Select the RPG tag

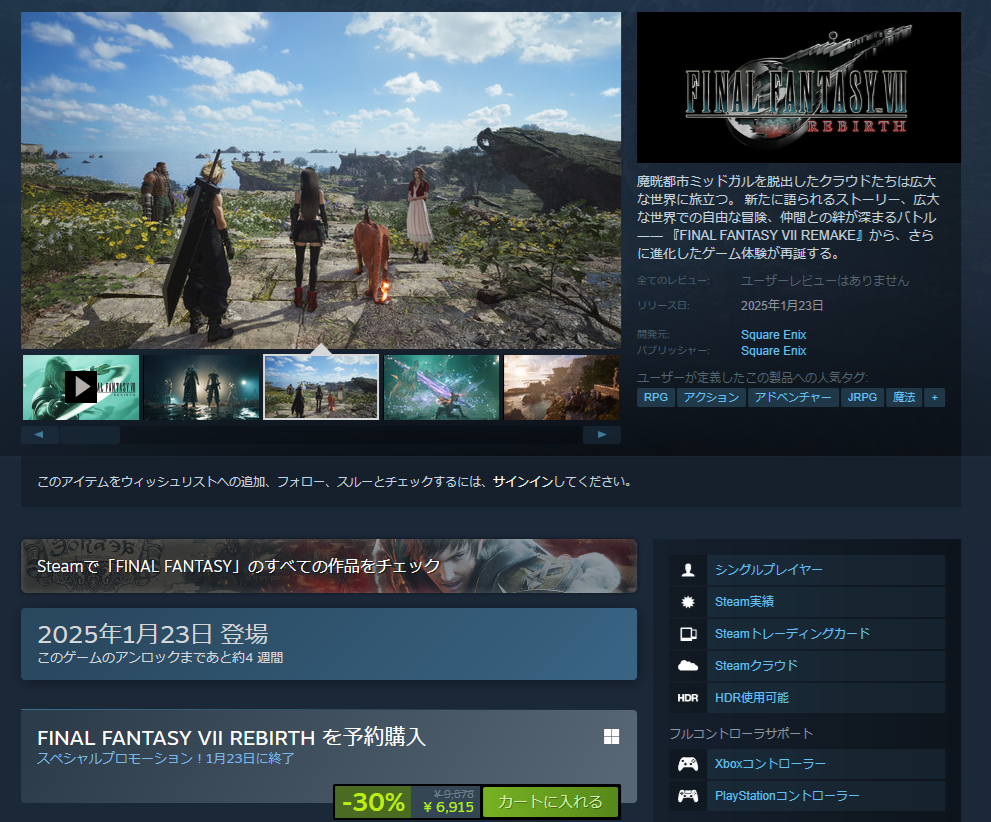click(655, 397)
